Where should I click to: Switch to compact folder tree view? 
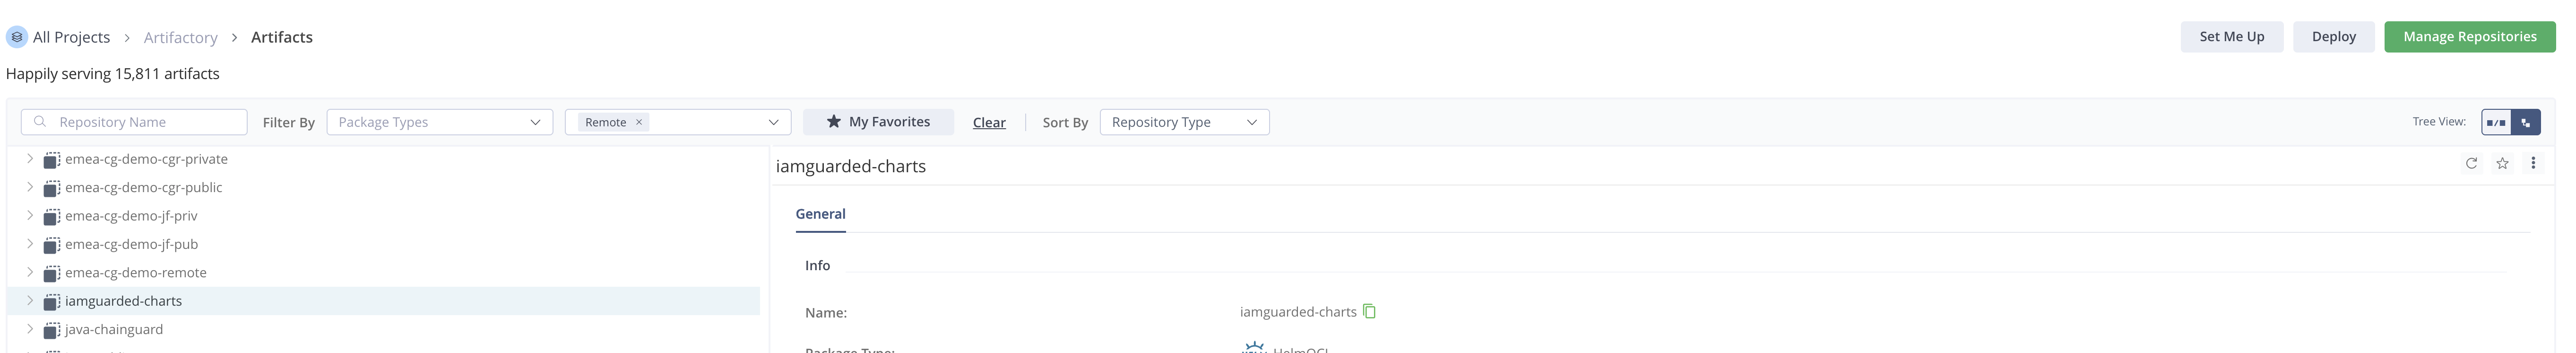click(x=2496, y=122)
